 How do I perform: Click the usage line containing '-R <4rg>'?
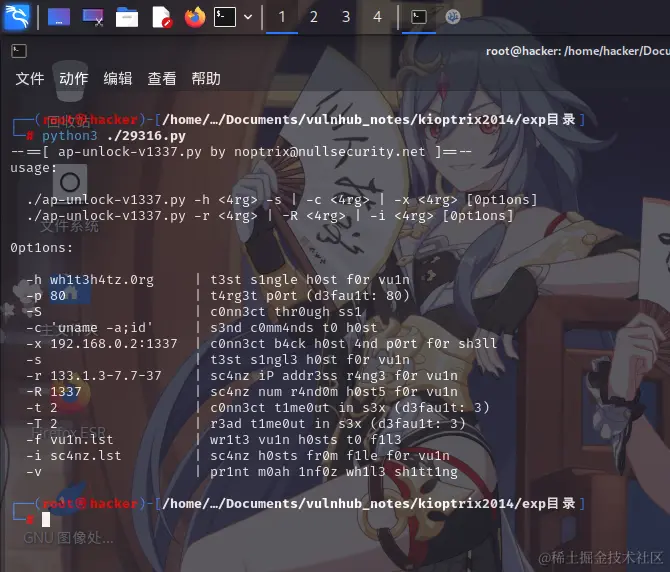point(270,216)
